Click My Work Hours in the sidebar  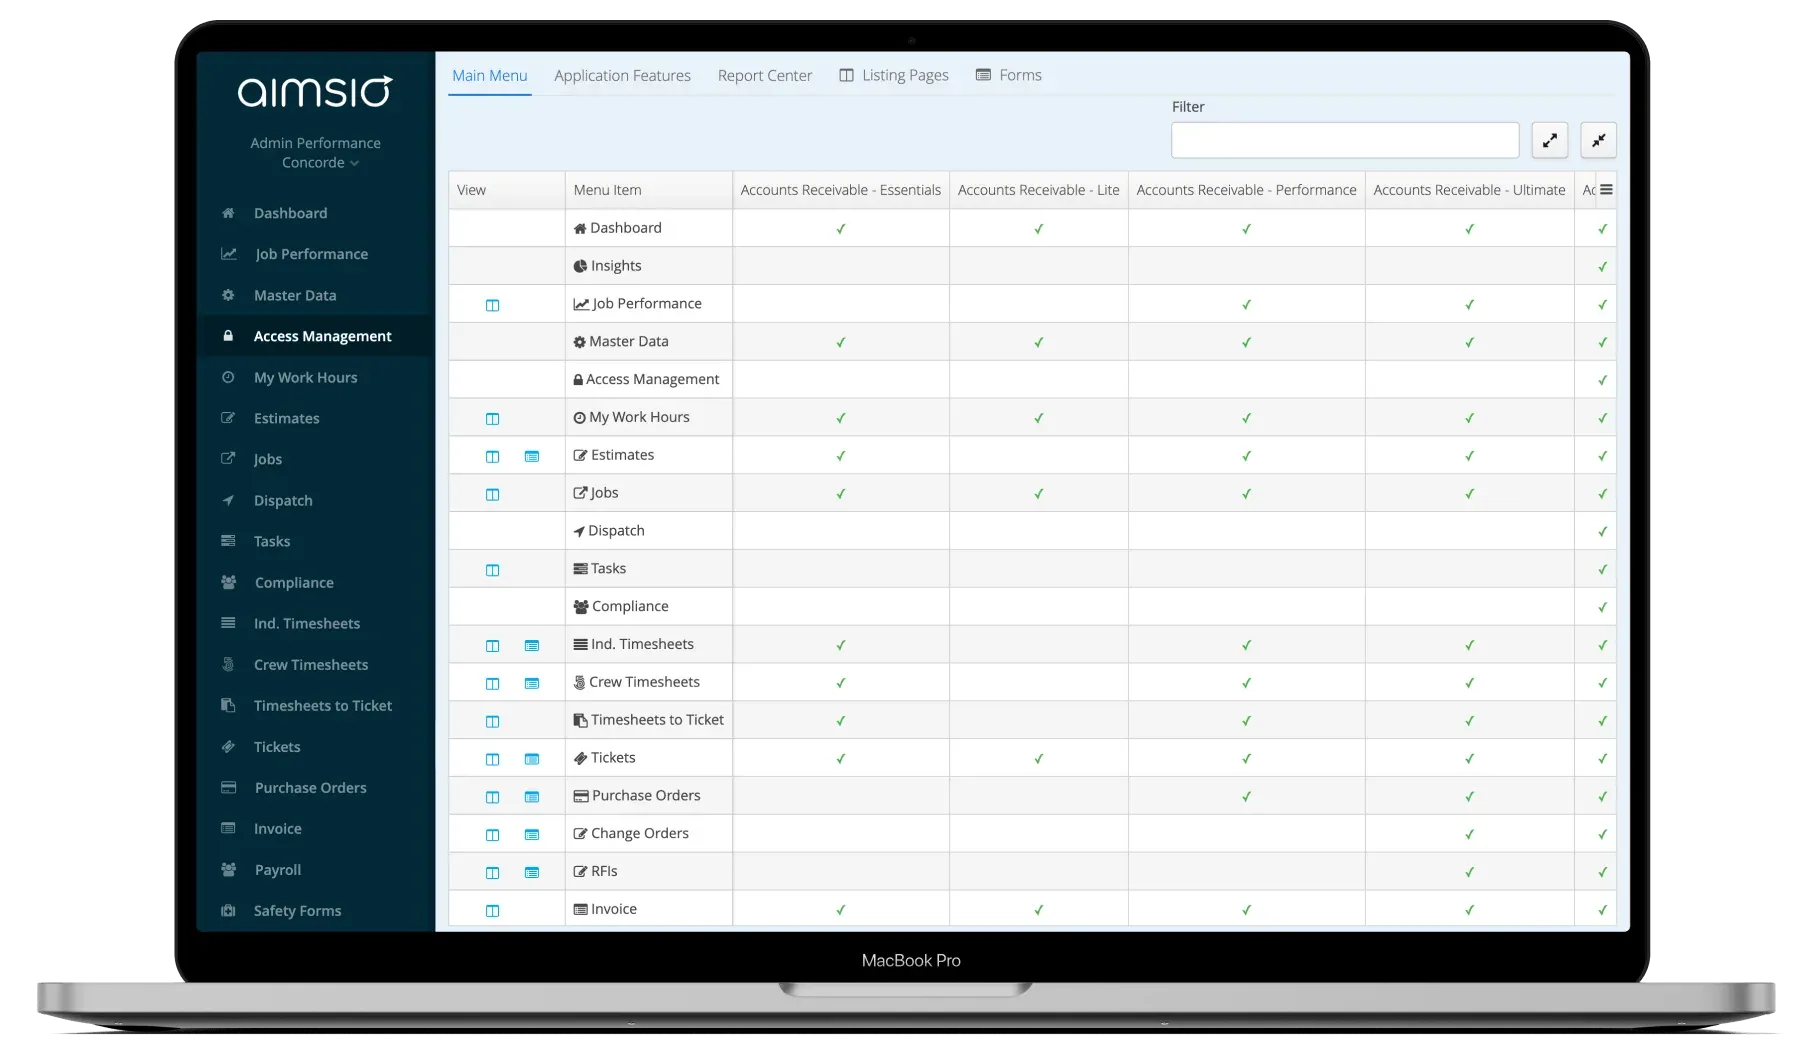click(305, 377)
